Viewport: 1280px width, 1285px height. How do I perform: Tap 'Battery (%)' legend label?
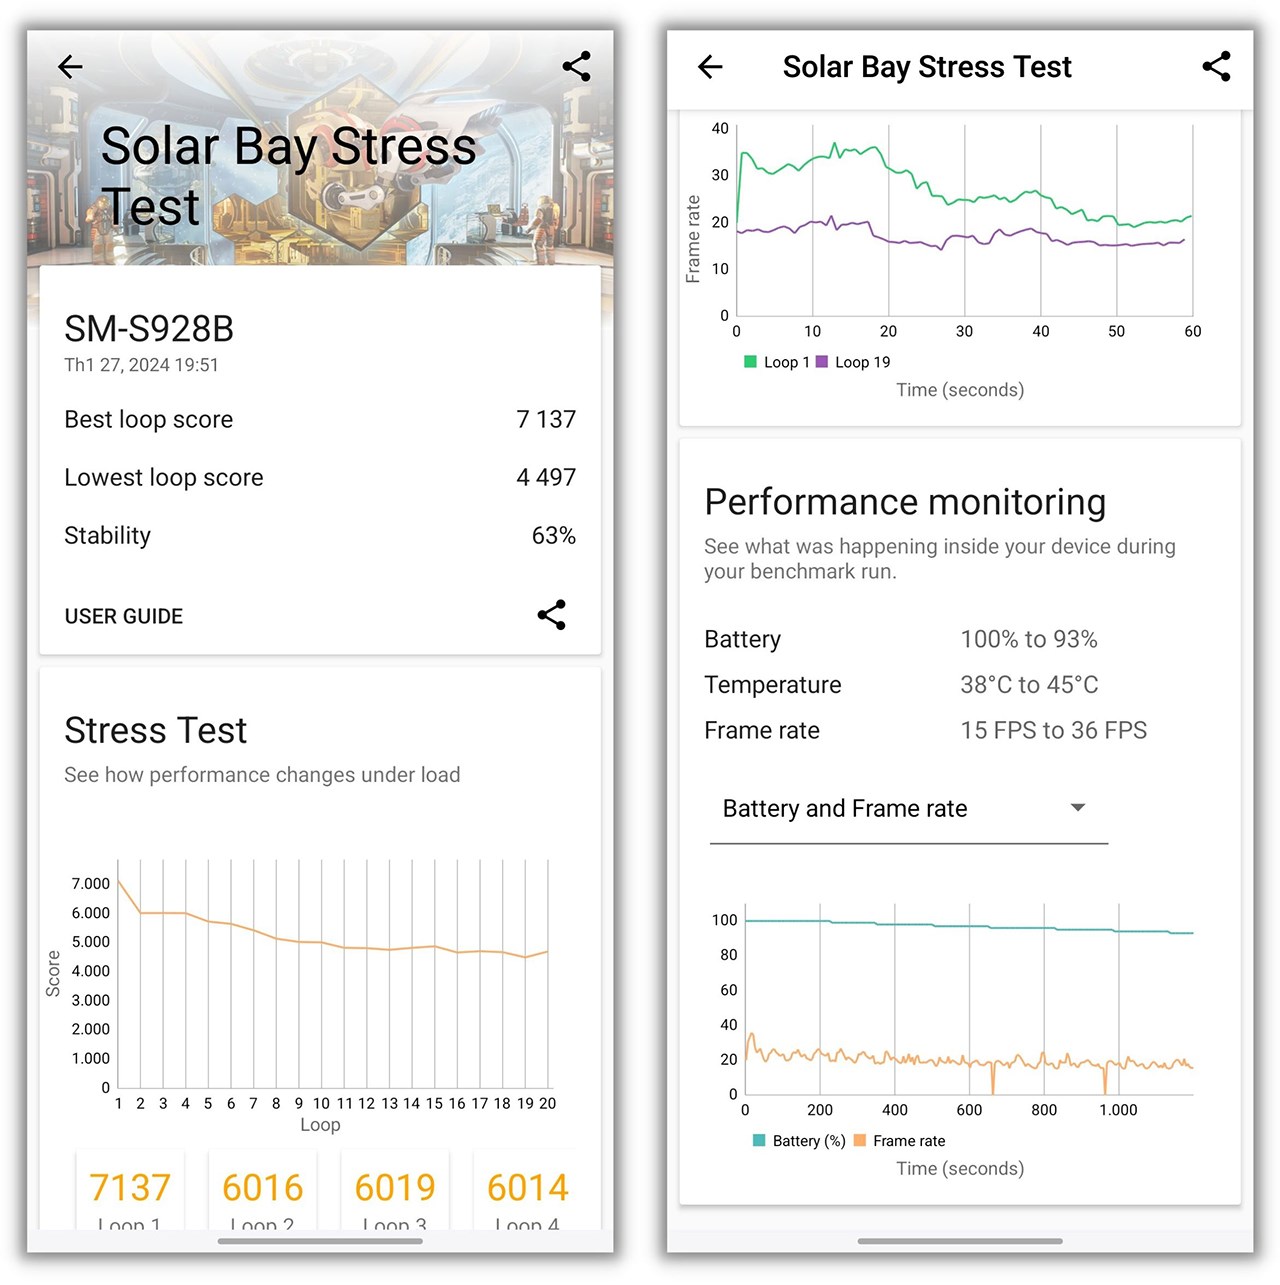(809, 1141)
